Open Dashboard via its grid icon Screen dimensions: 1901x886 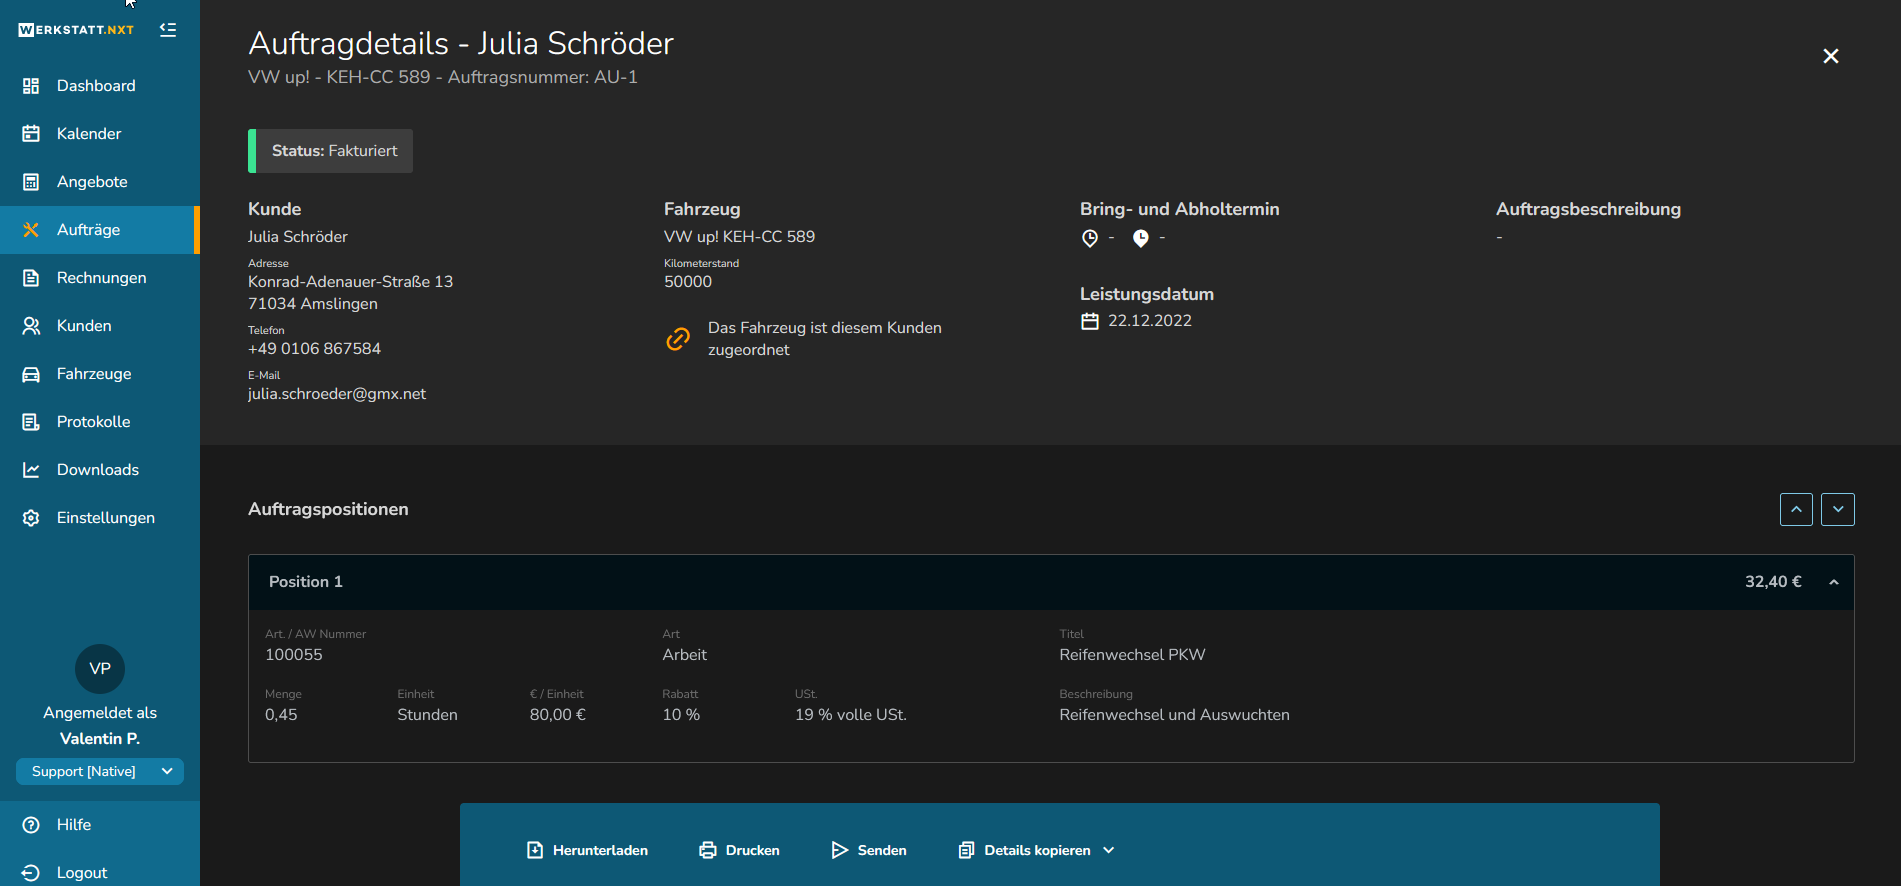point(31,86)
